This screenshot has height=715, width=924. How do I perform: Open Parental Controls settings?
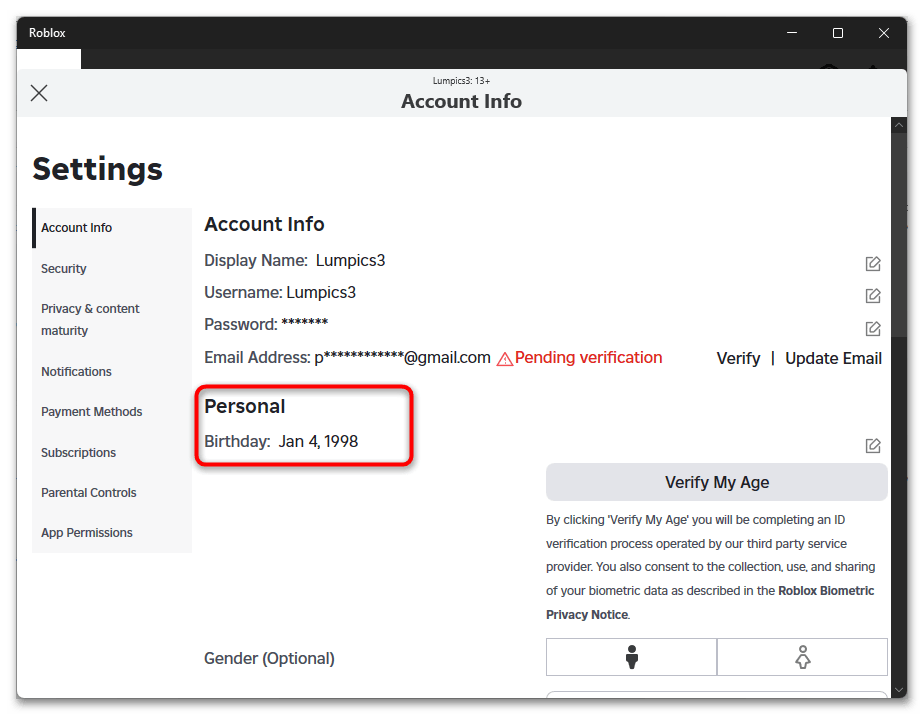(112, 493)
